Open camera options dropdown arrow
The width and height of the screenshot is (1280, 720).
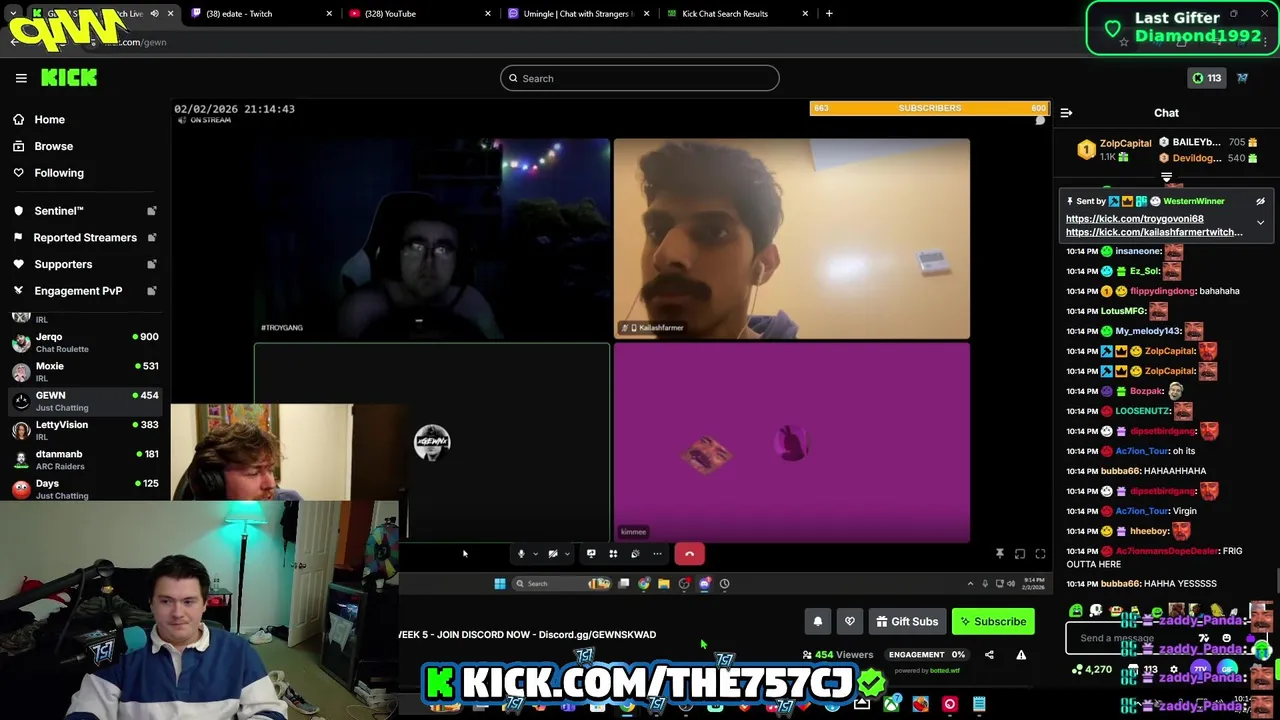coord(567,554)
